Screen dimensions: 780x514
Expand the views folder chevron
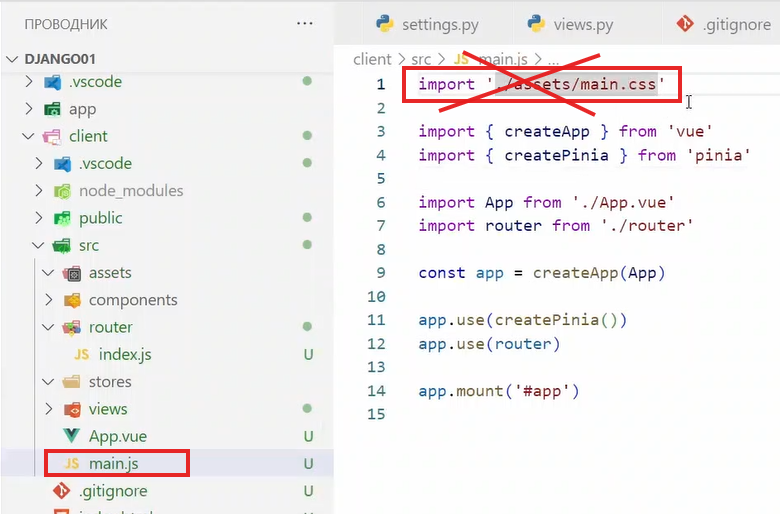(49, 409)
